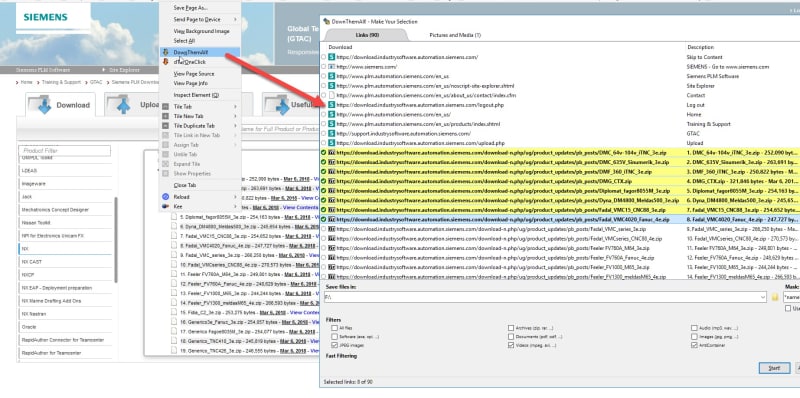The height and width of the screenshot is (398, 800).
Task: Enable the Documents (pdf, odf) filter
Action: pos(511,337)
